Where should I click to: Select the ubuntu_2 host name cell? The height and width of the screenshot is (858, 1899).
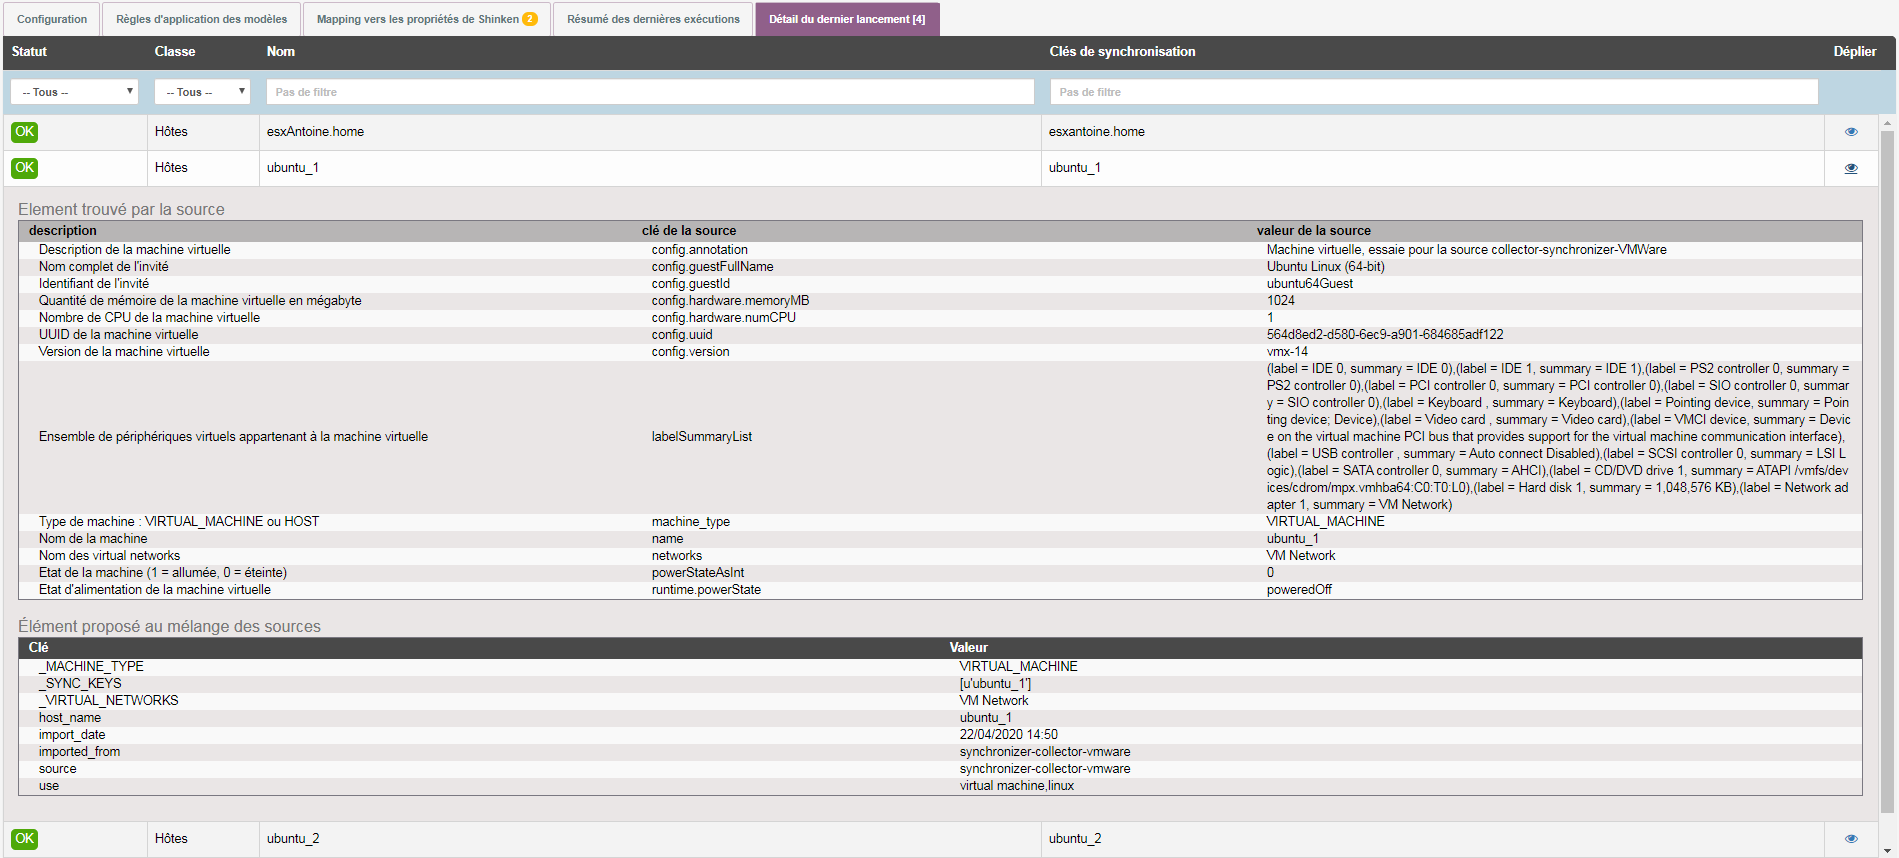tap(293, 839)
